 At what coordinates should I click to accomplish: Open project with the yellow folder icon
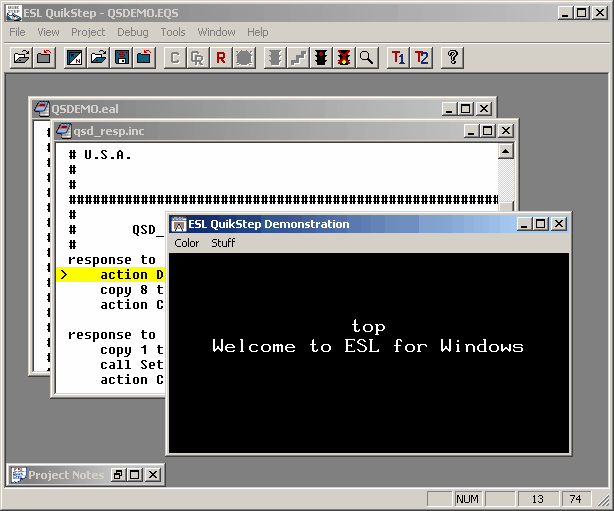pyautogui.click(x=21, y=58)
